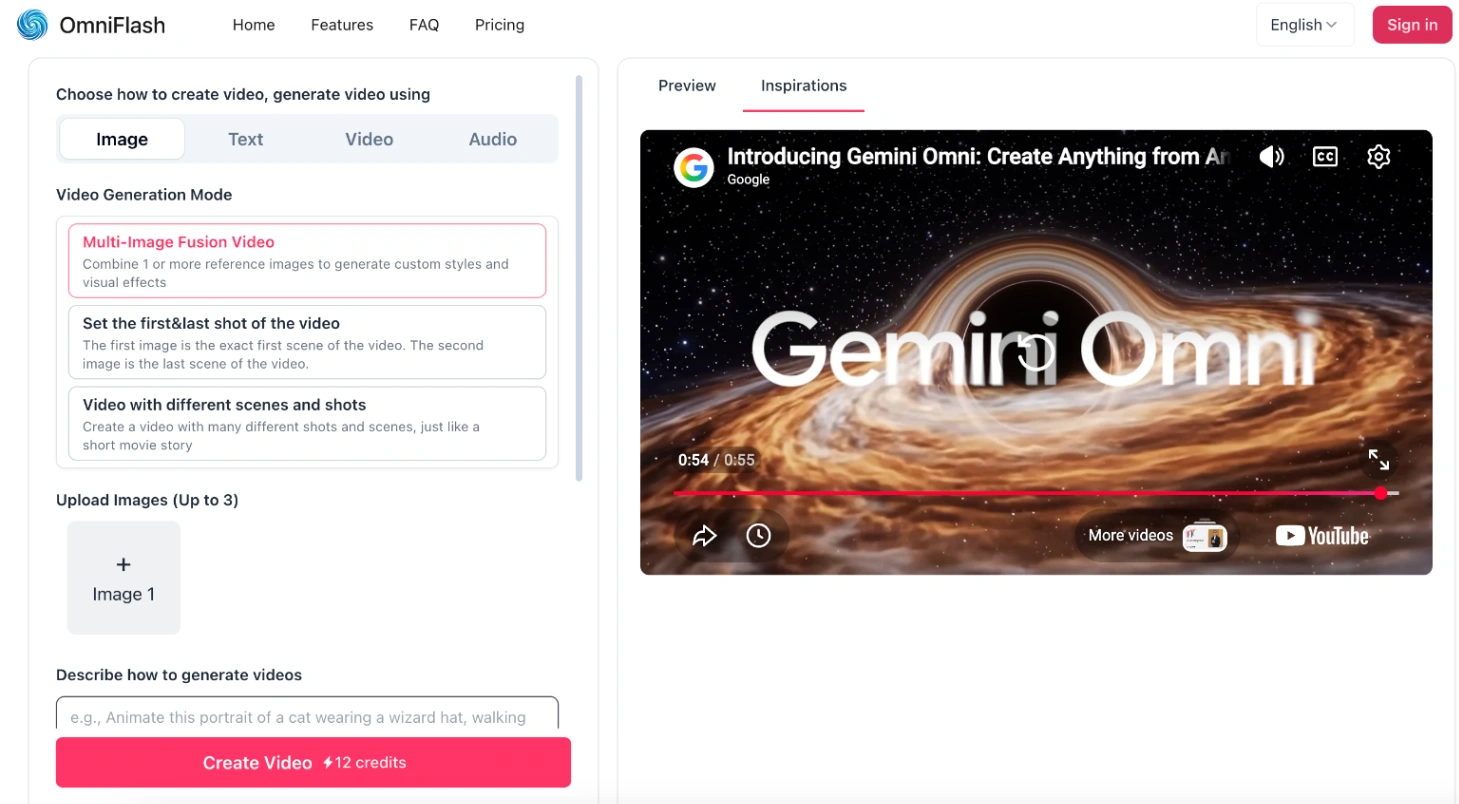This screenshot has height=804, width=1459.
Task: Choose Multi-Image Fusion Video mode
Action: point(307,261)
